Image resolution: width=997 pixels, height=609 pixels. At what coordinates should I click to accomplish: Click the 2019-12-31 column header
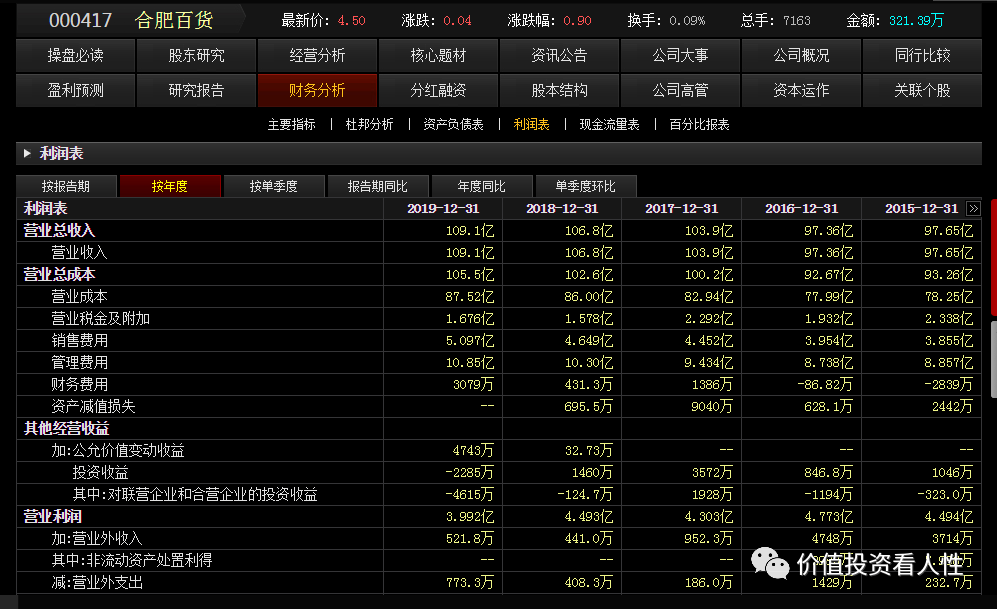tap(443, 209)
